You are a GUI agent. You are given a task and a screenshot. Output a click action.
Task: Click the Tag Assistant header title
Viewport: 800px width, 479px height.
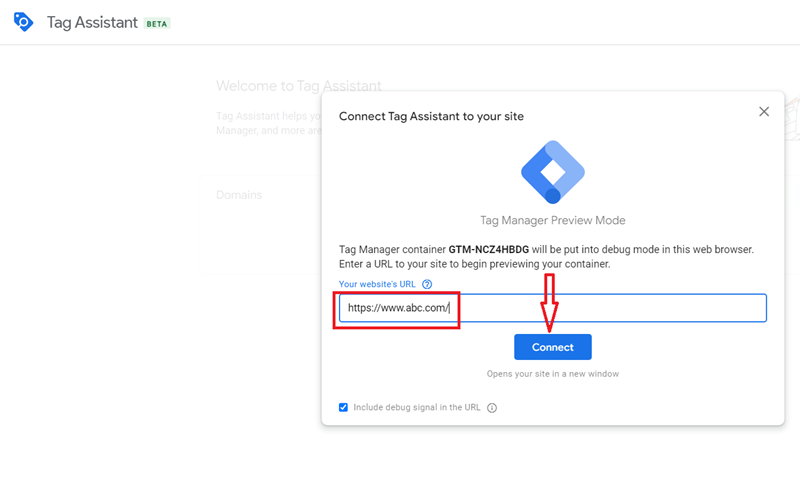coord(92,22)
